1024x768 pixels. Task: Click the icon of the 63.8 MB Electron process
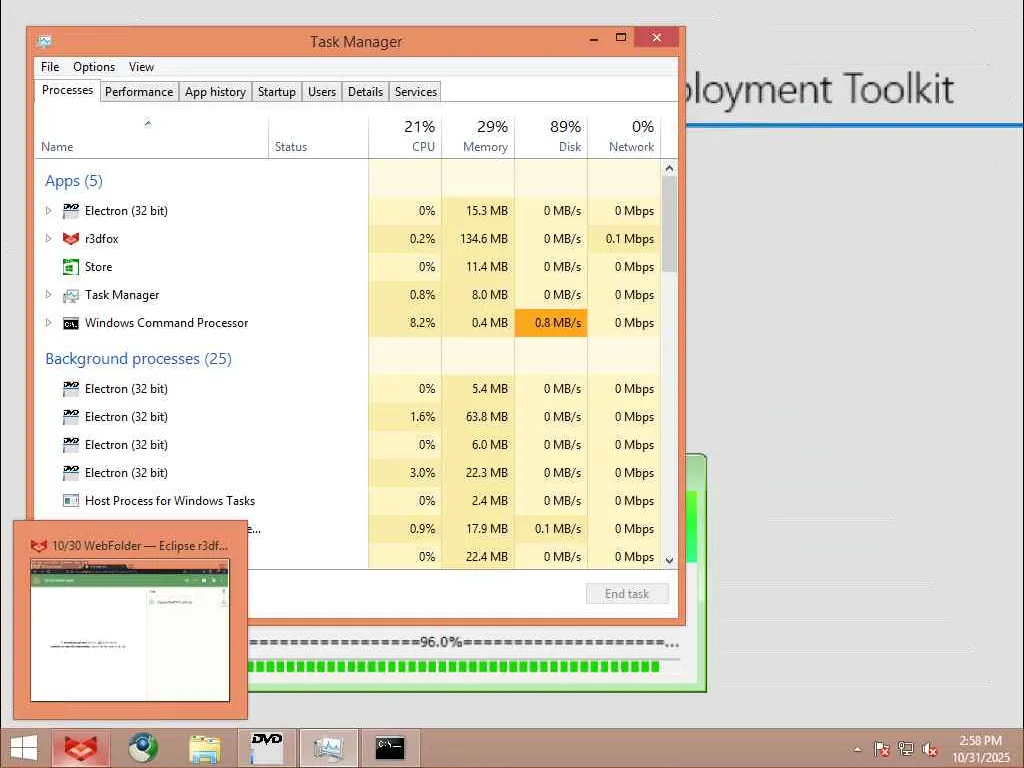[x=71, y=417]
